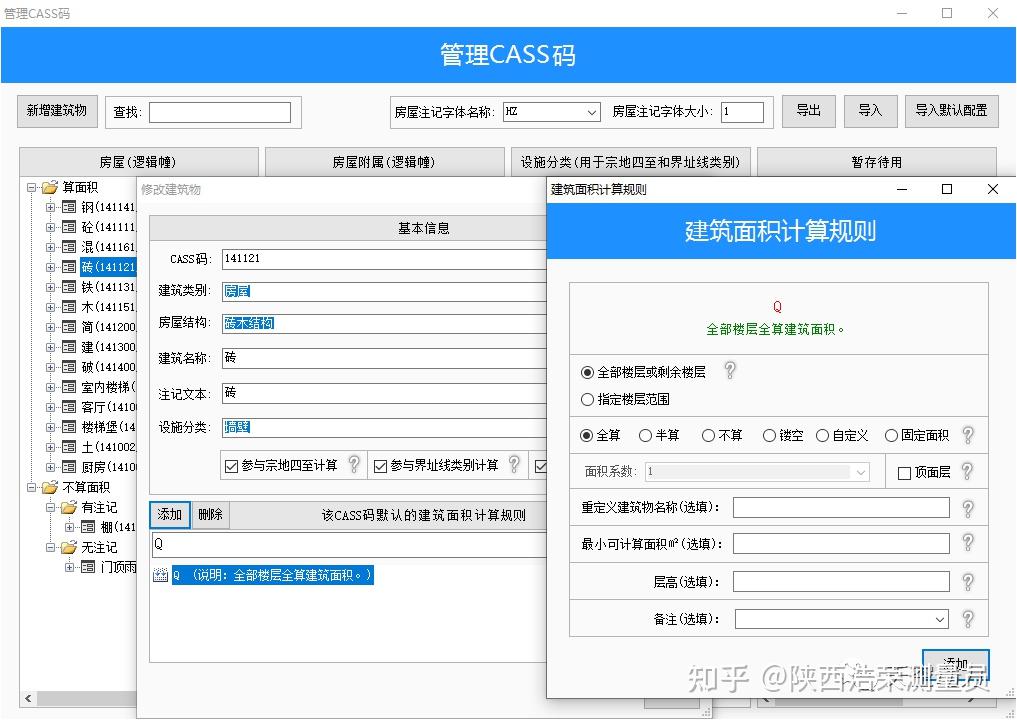Select the 镂空 radio option
Screen dimensions: 1017x720
coord(769,435)
